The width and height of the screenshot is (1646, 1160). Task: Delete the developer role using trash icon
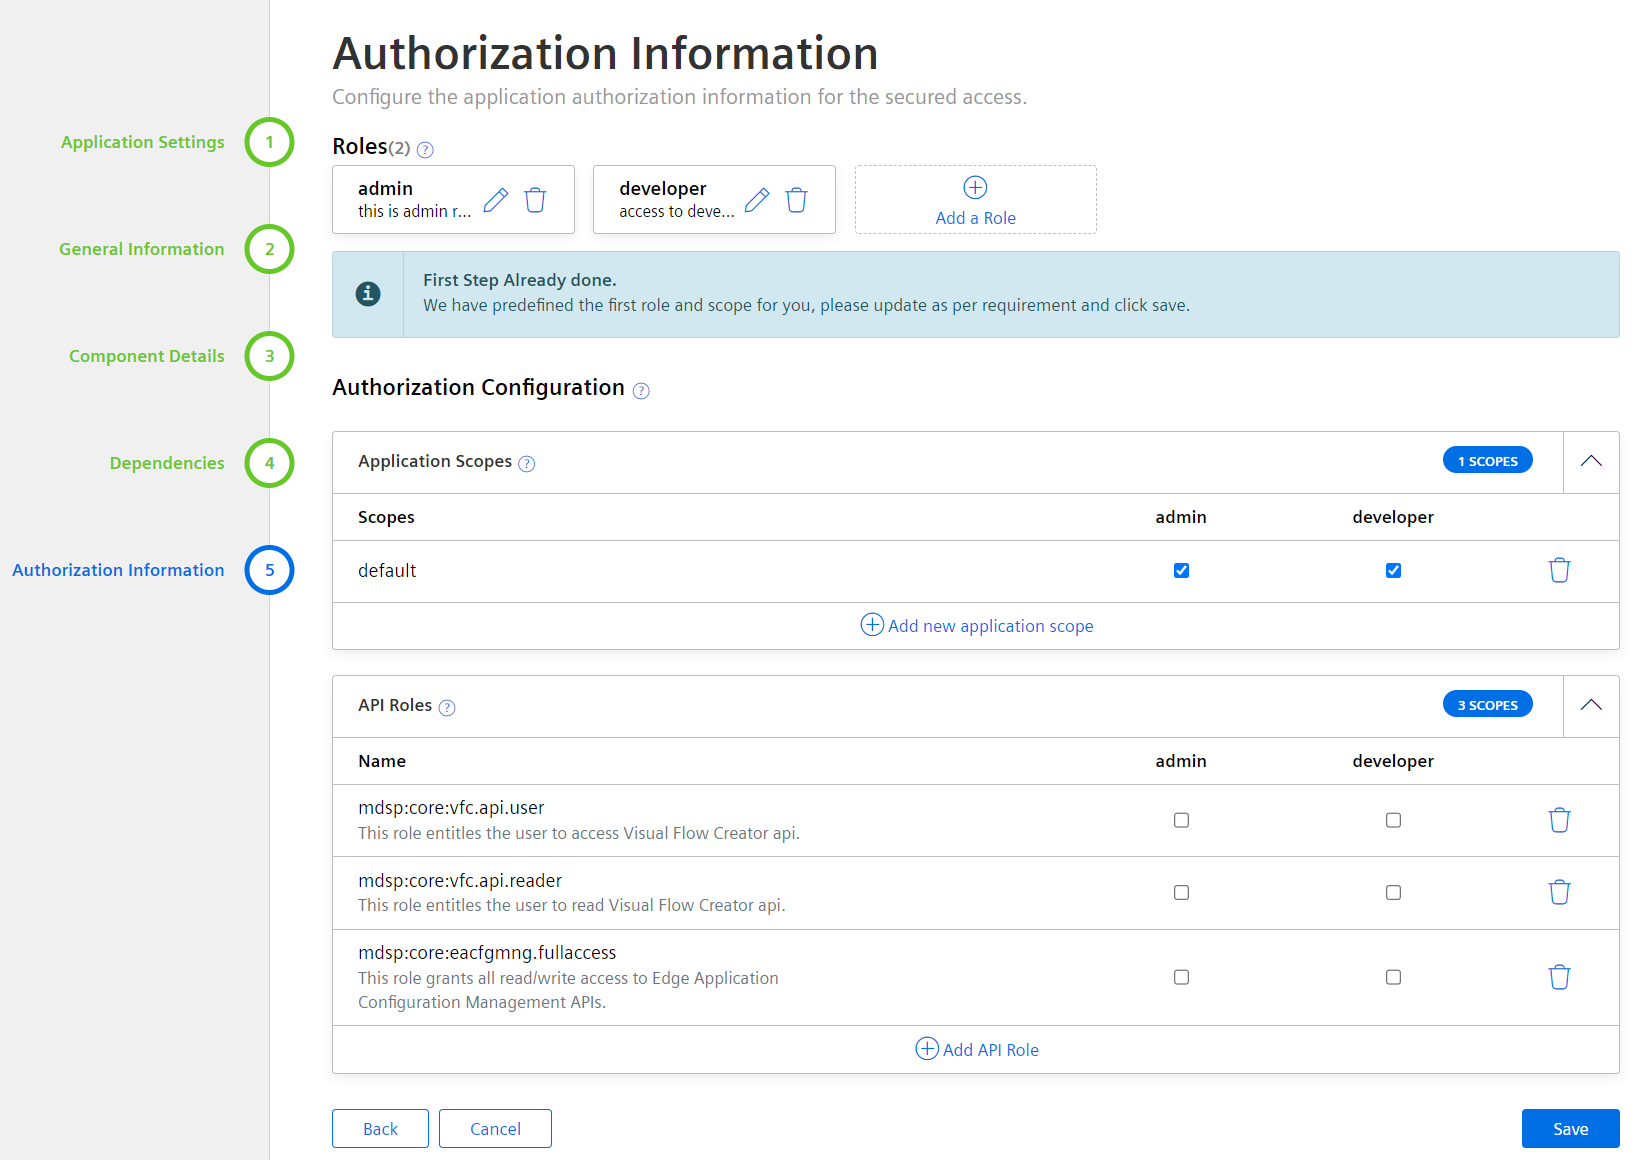point(797,200)
